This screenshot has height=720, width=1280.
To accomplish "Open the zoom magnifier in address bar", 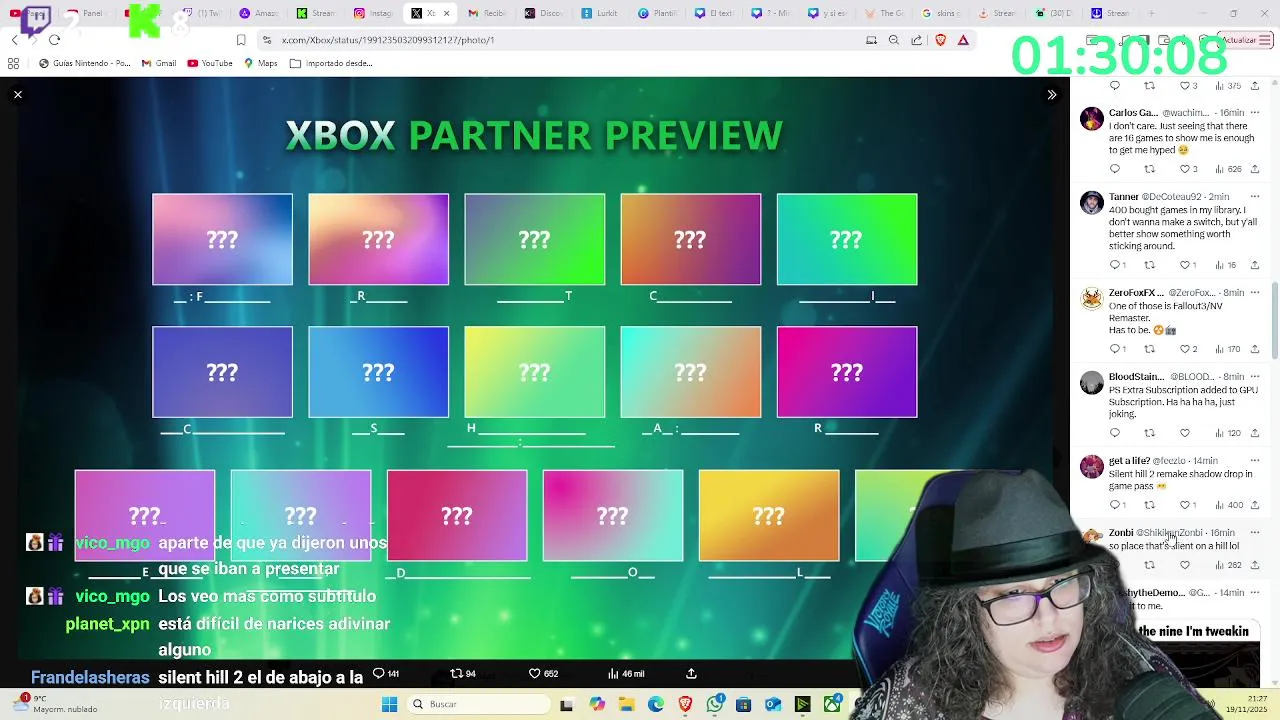I will (x=893, y=40).
